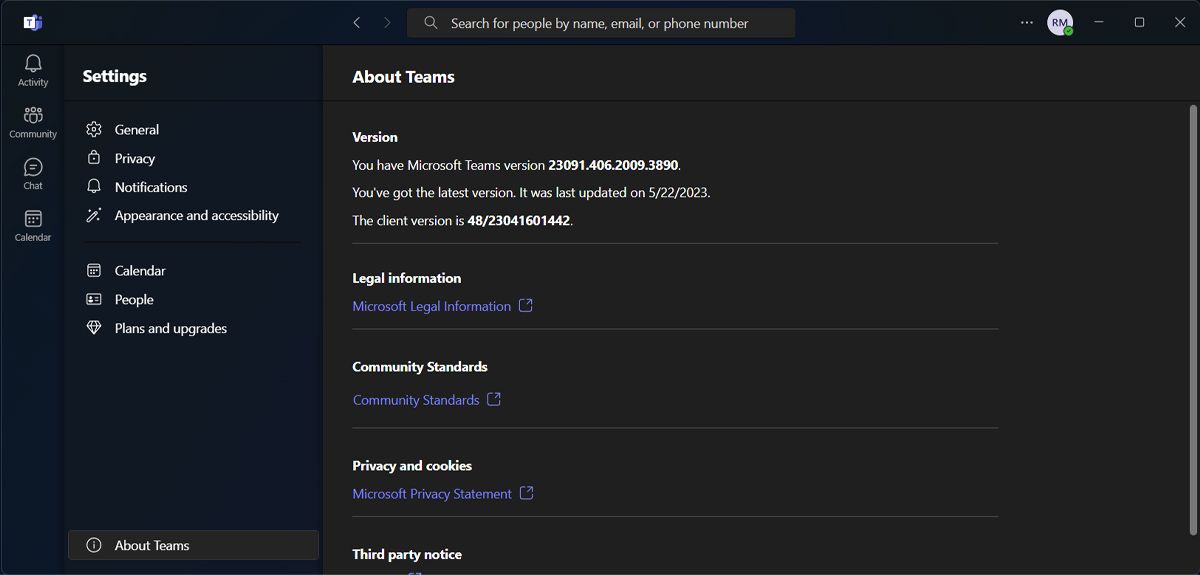Click the Privacy and cookies heading

click(x=412, y=466)
